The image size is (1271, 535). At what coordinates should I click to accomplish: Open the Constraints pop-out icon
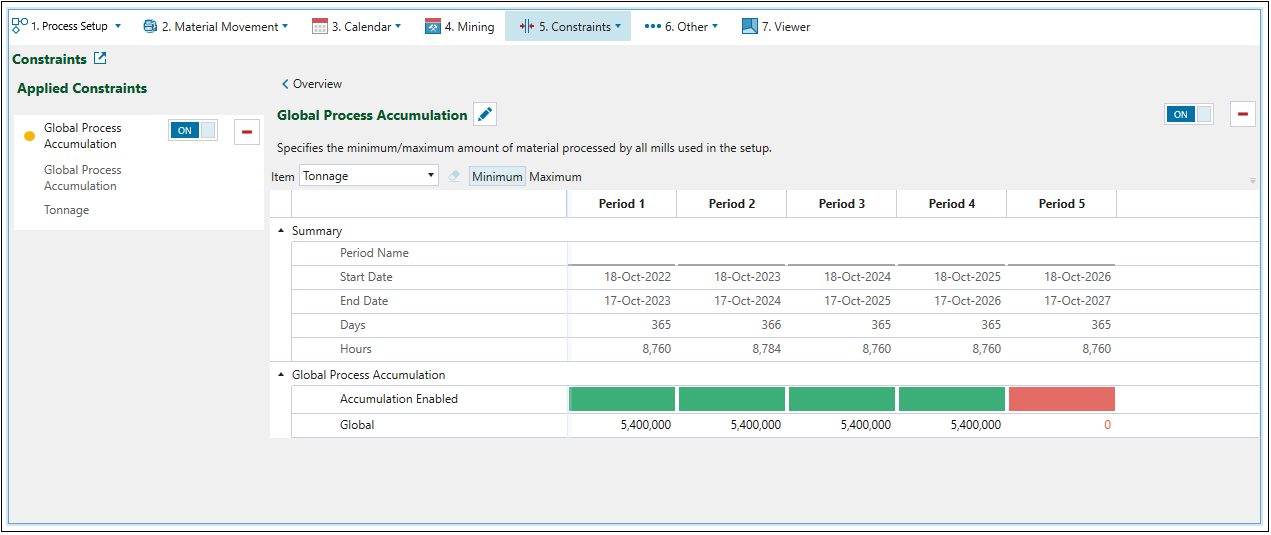(100, 59)
